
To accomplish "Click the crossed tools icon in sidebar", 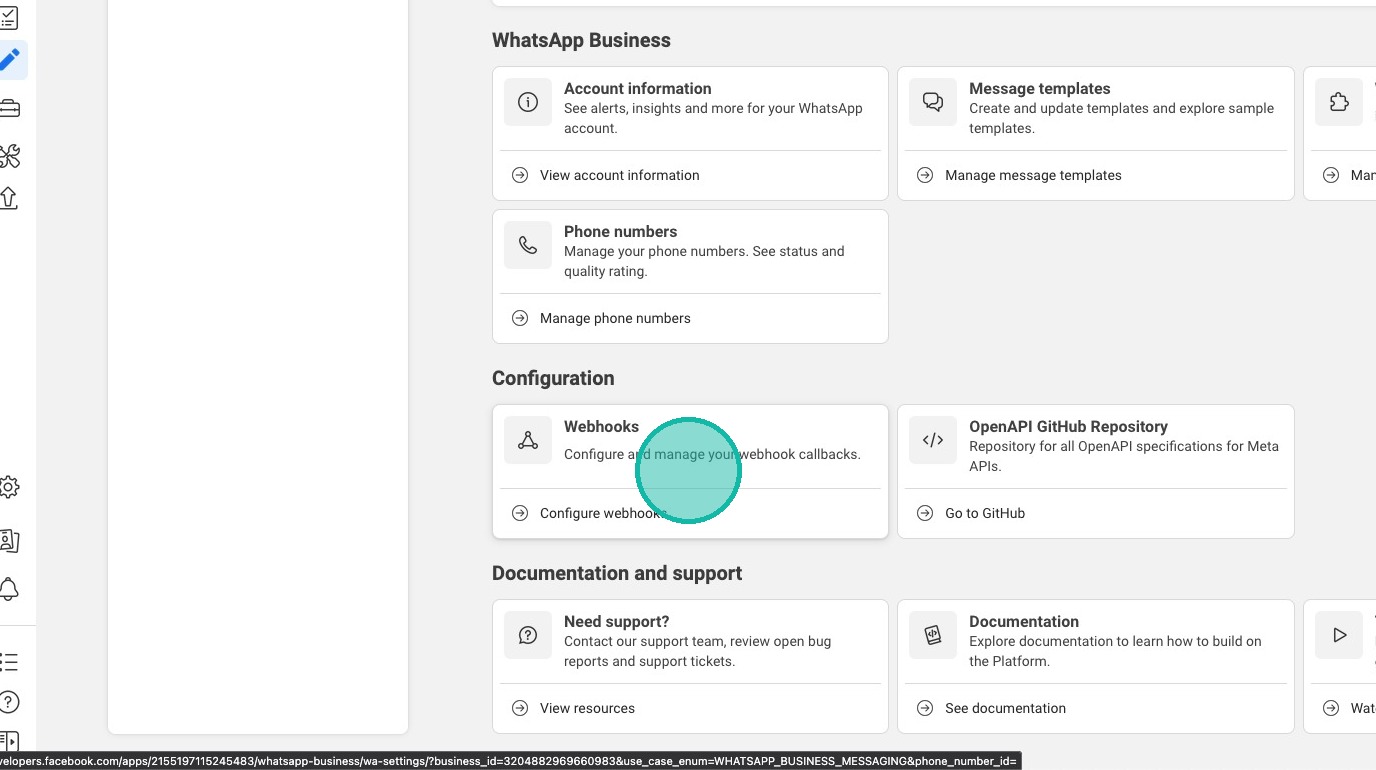I will point(9,156).
